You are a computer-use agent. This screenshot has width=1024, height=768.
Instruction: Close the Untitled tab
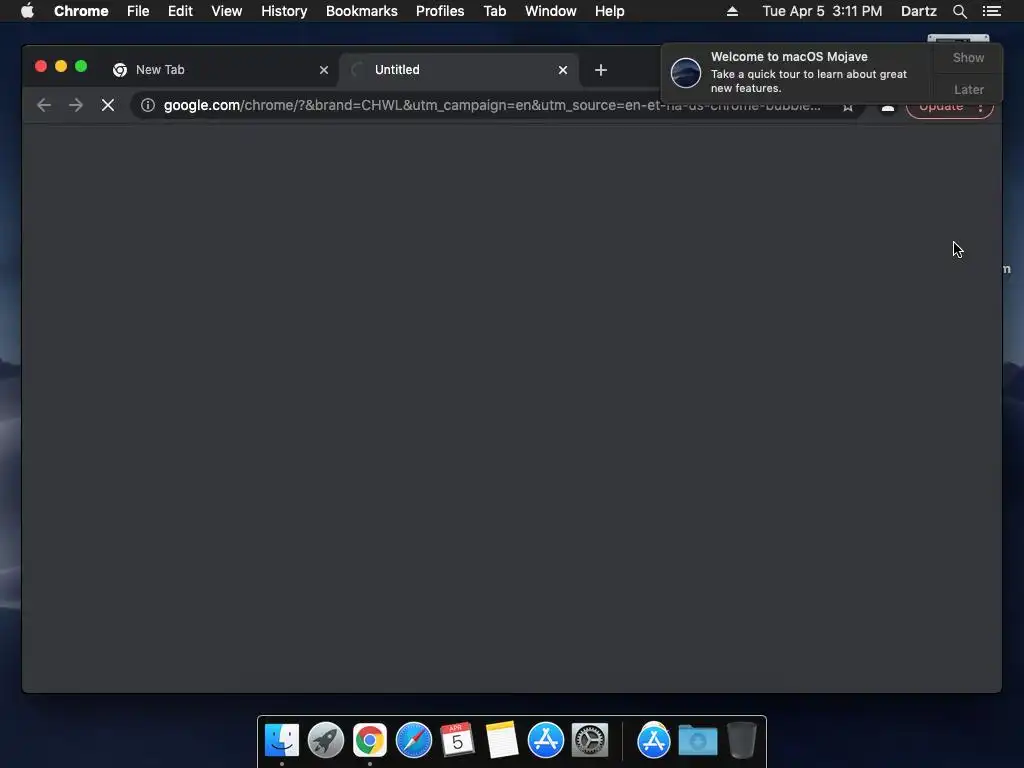[x=562, y=70]
